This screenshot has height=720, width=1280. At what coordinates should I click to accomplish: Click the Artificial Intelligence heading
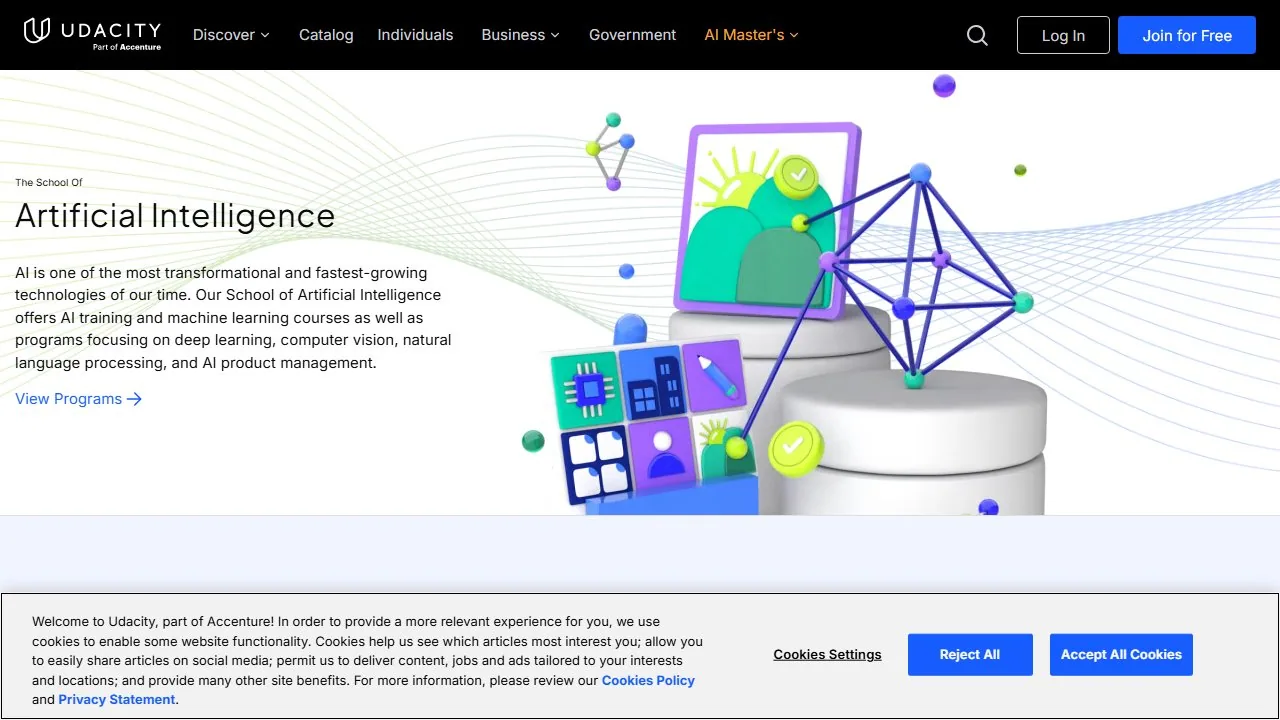click(175, 216)
